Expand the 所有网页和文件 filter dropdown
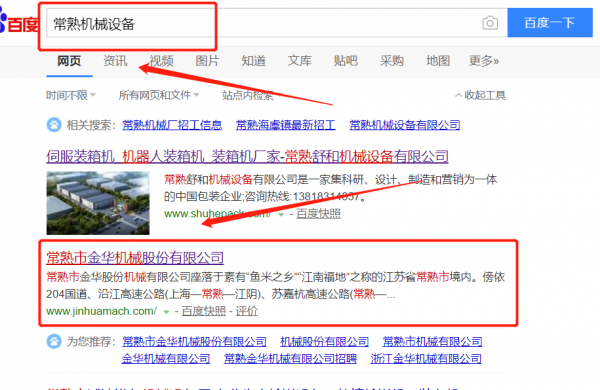This screenshot has height=390, width=600. 159,95
